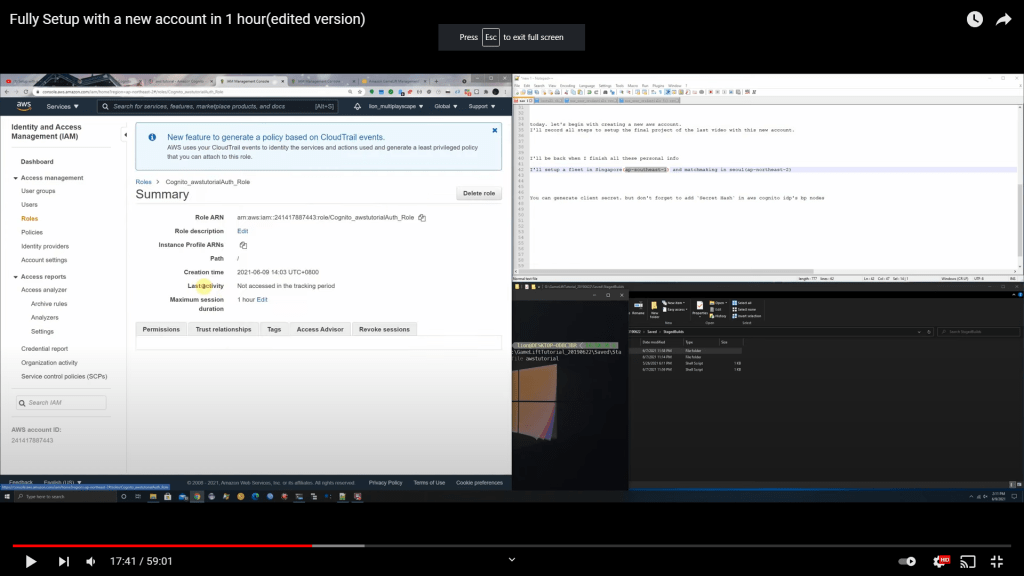The height and width of the screenshot is (576, 1024).
Task: Click the Watch later clock icon
Action: pos(974,19)
